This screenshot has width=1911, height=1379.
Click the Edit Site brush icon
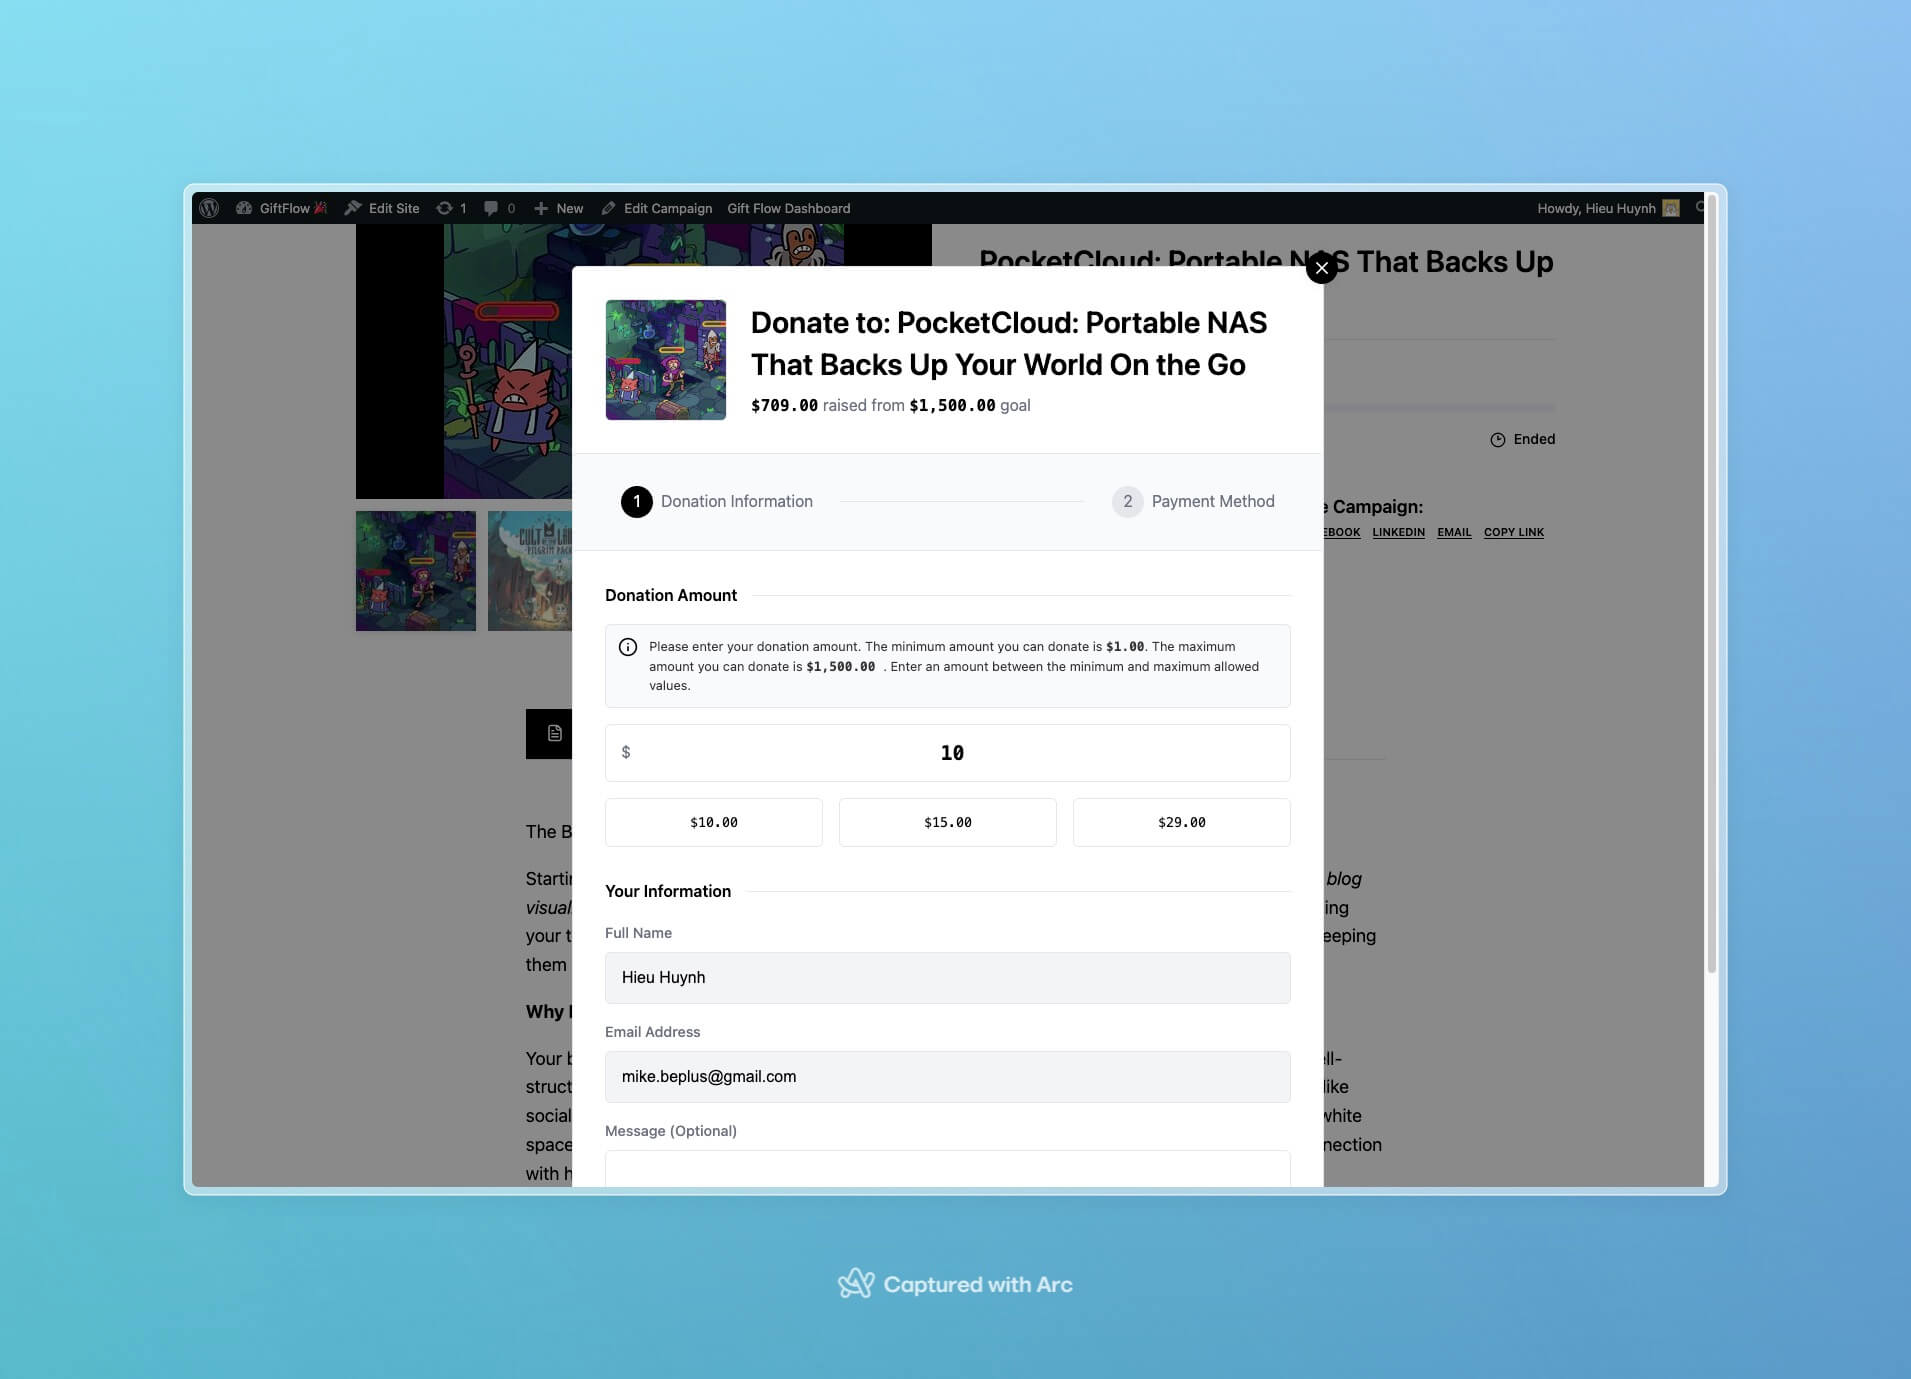point(352,208)
